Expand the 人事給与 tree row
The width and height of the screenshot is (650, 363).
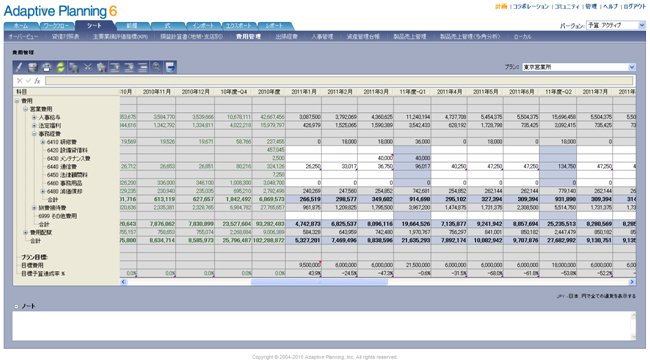34,117
